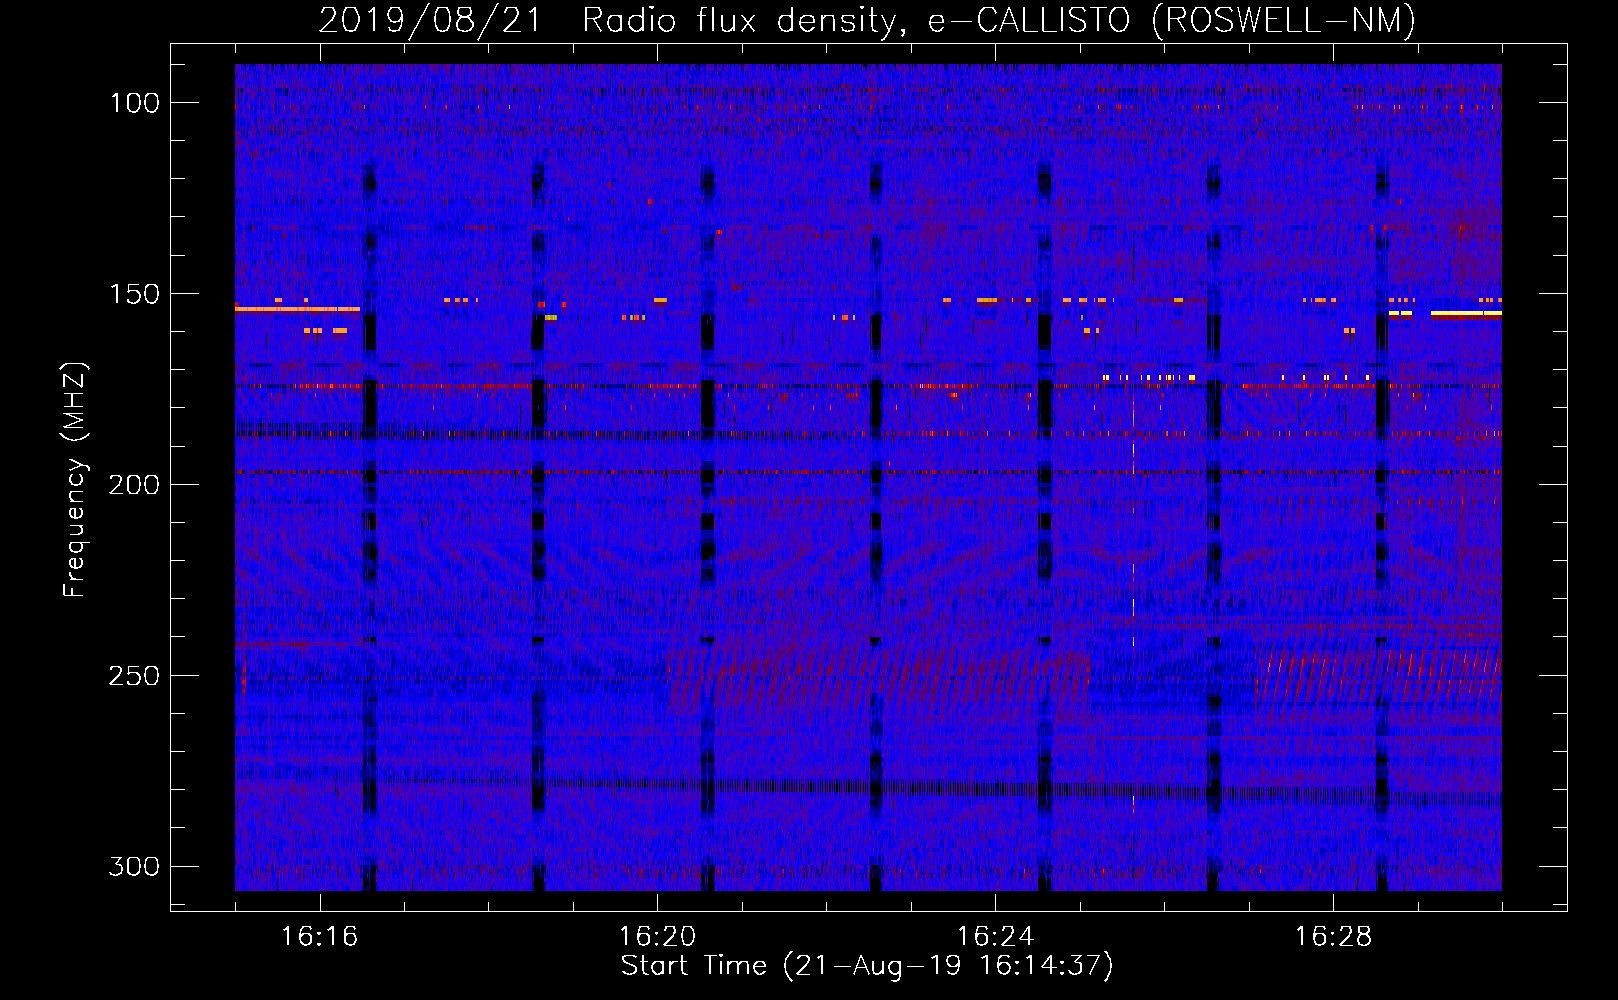Click the 150 frequency tick label
Viewport: 1618px width, 1000px height.
[134, 294]
